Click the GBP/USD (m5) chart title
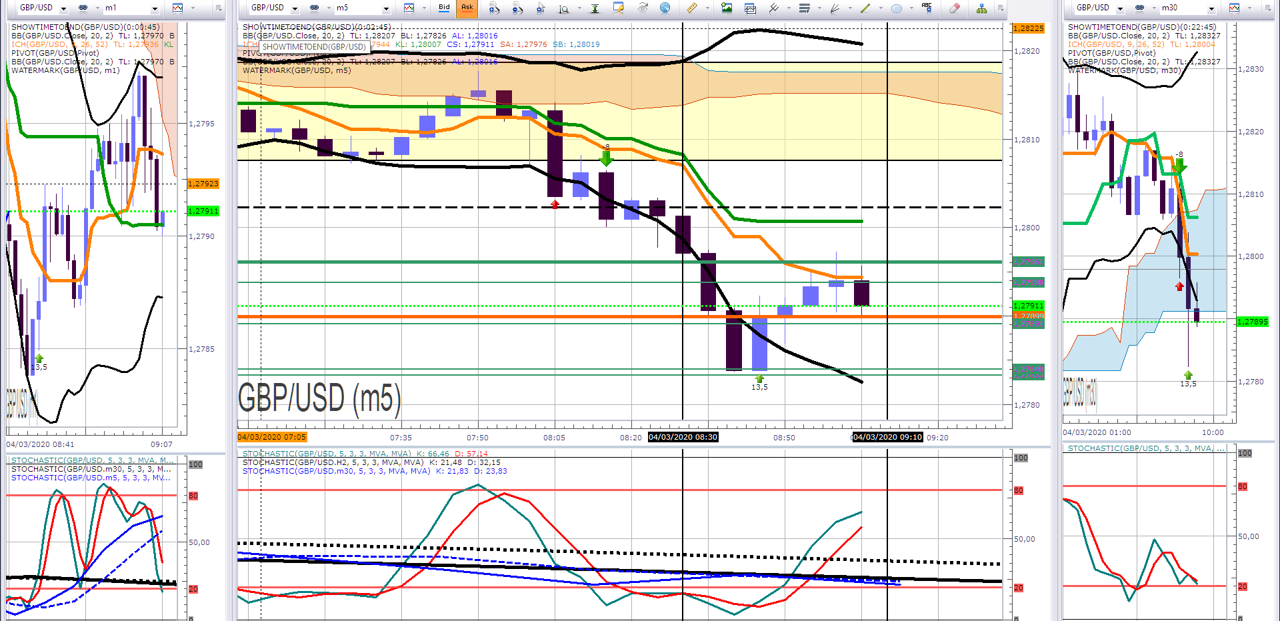 point(318,400)
